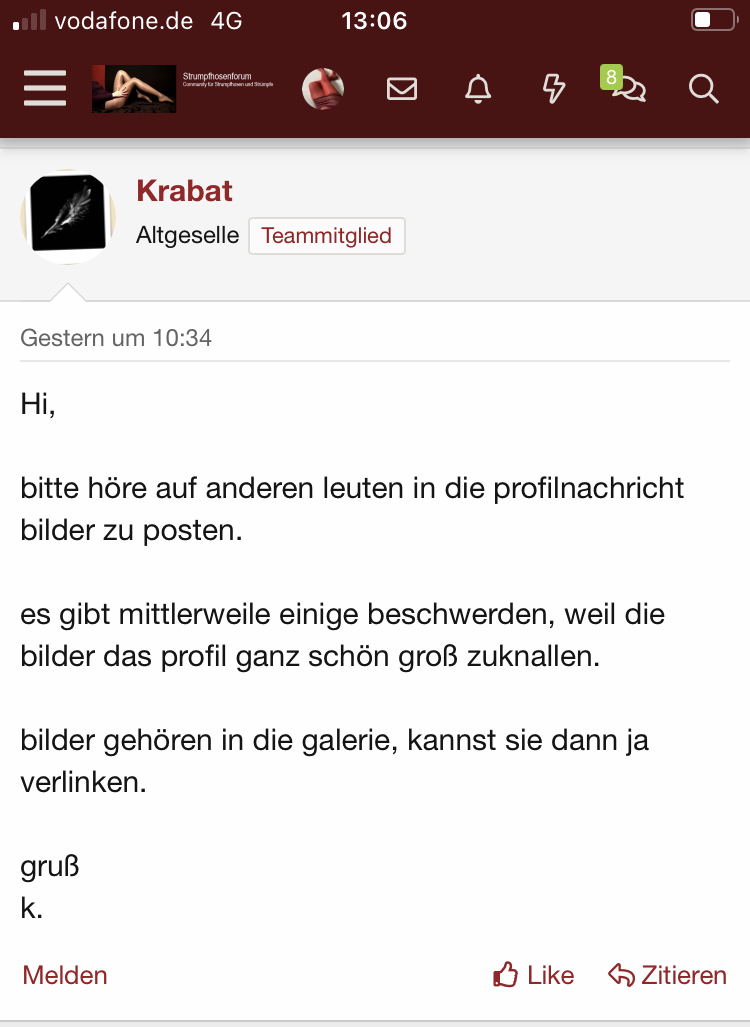Tap the forum header logo image
Screen dimensions: 750x1027
[x=134, y=88]
